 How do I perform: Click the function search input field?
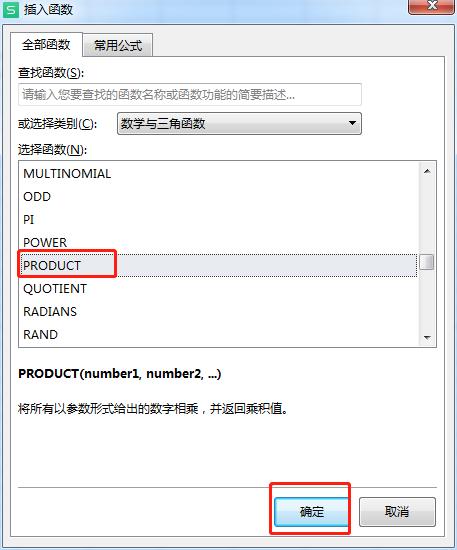190,94
